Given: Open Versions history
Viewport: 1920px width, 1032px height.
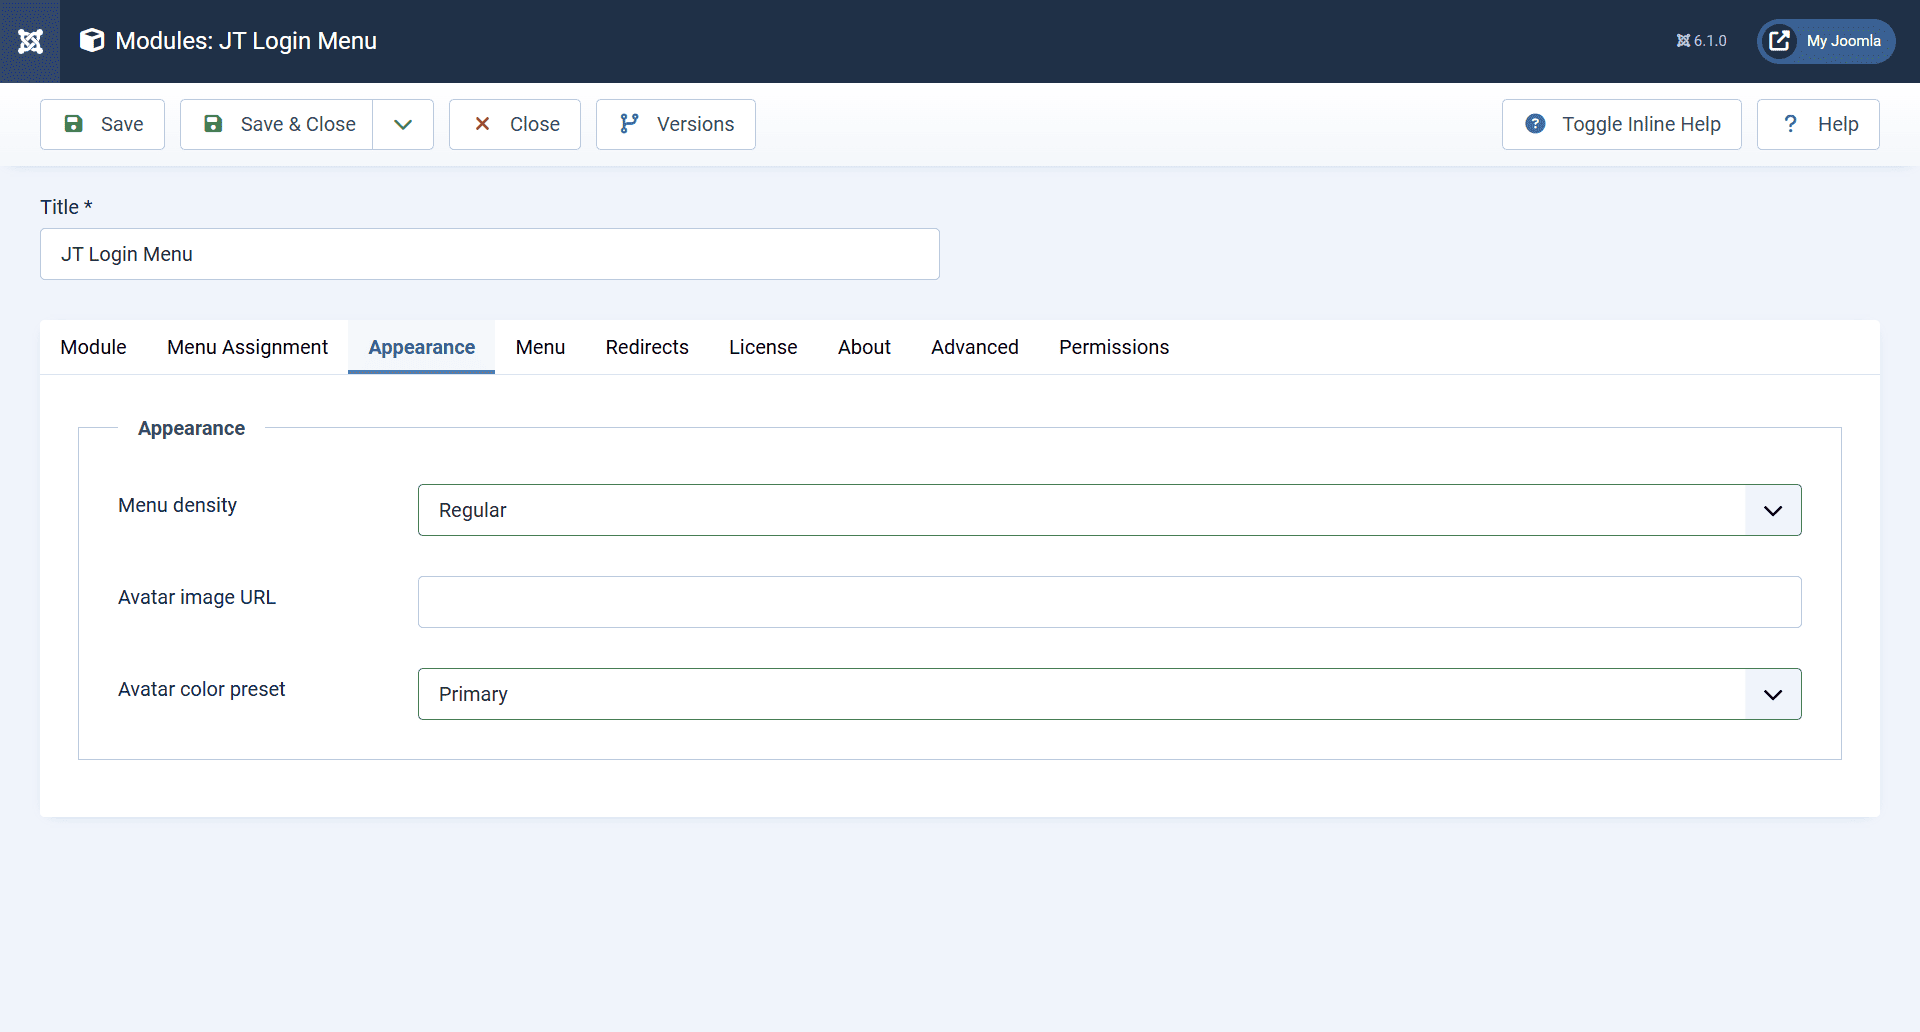Looking at the screenshot, I should click(x=676, y=124).
